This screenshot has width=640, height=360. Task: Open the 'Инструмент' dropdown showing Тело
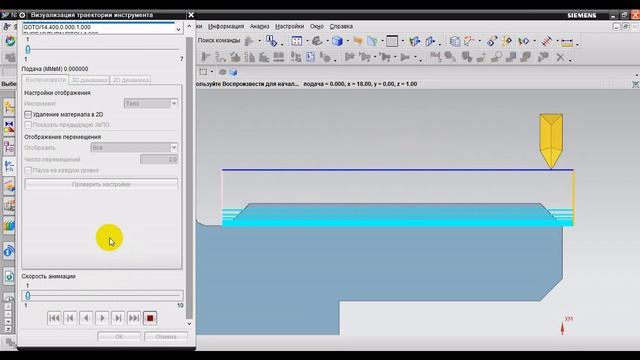[151, 103]
